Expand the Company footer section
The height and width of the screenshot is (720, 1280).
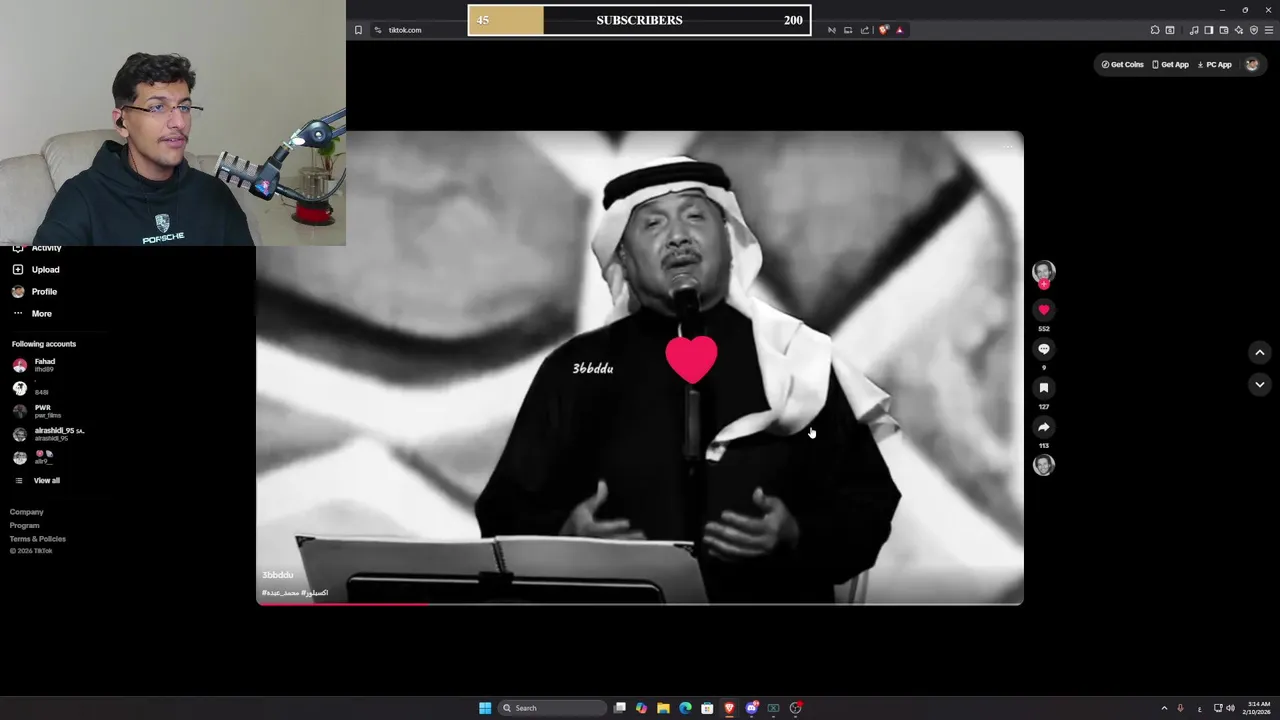(x=27, y=512)
